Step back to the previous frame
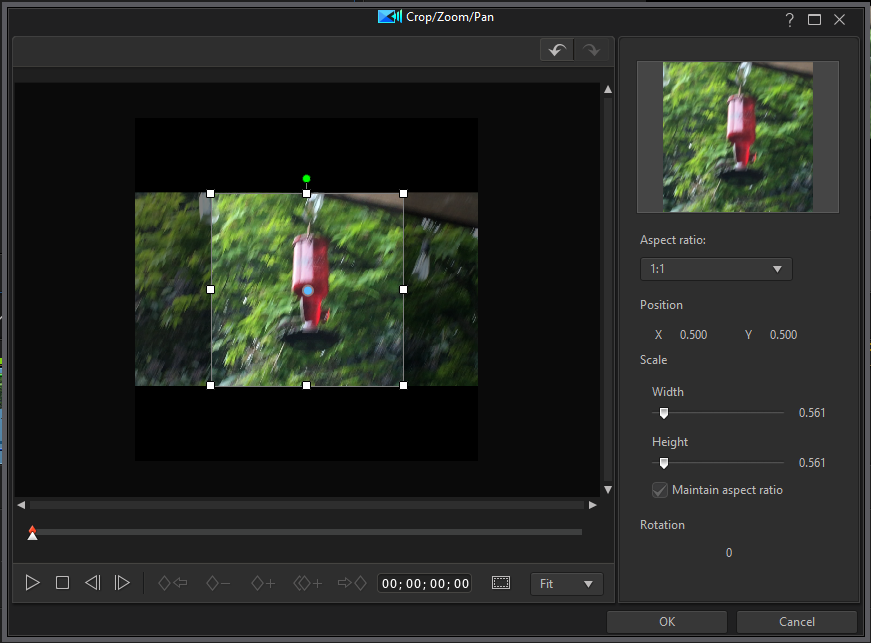 click(x=92, y=583)
